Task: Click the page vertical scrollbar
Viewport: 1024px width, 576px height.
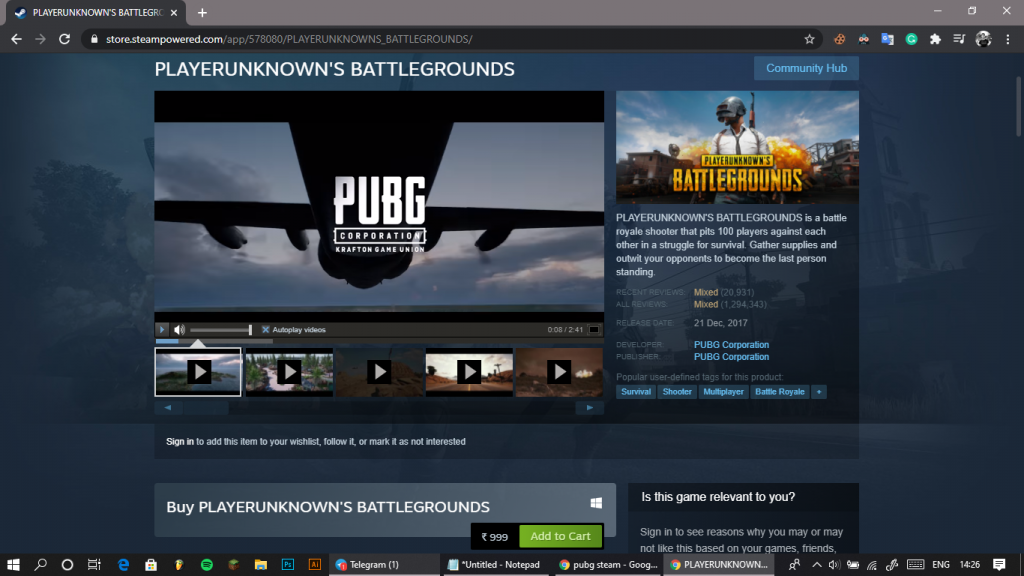Action: (x=1017, y=106)
